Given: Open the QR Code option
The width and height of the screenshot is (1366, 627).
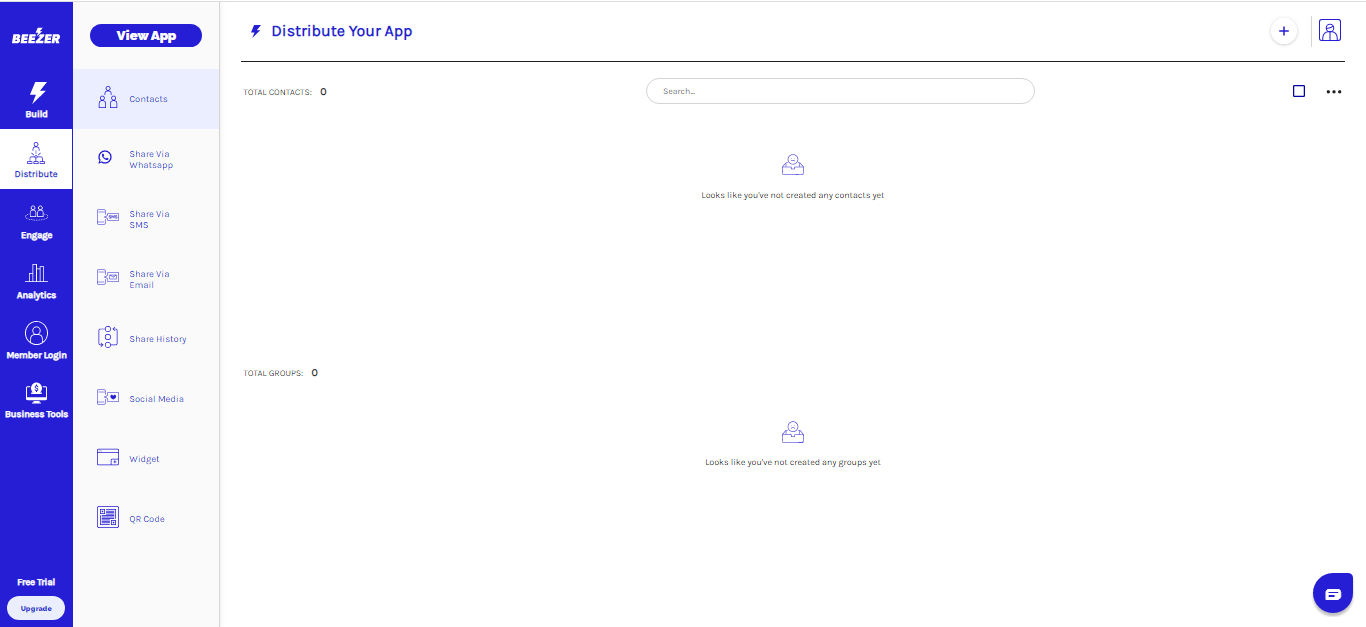Looking at the screenshot, I should coord(147,519).
